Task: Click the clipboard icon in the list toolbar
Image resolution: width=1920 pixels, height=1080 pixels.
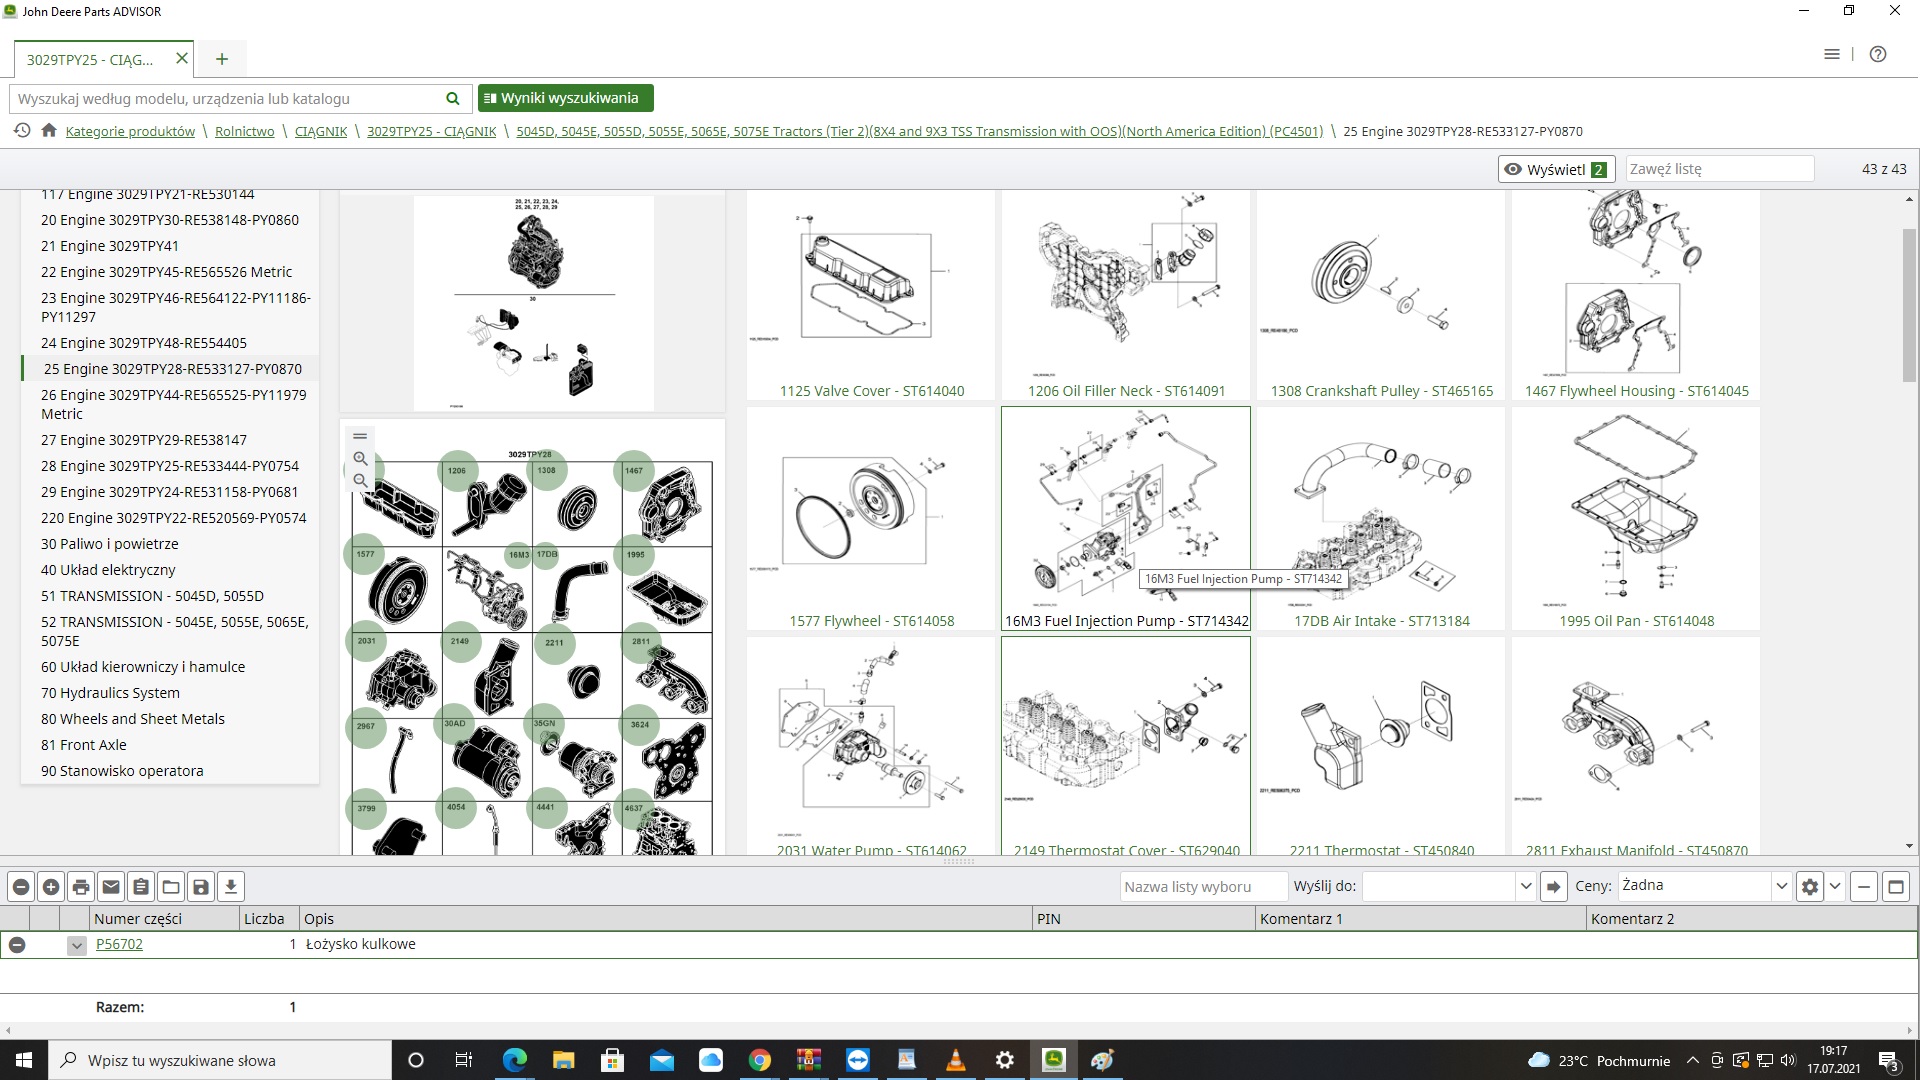Action: pyautogui.click(x=141, y=887)
